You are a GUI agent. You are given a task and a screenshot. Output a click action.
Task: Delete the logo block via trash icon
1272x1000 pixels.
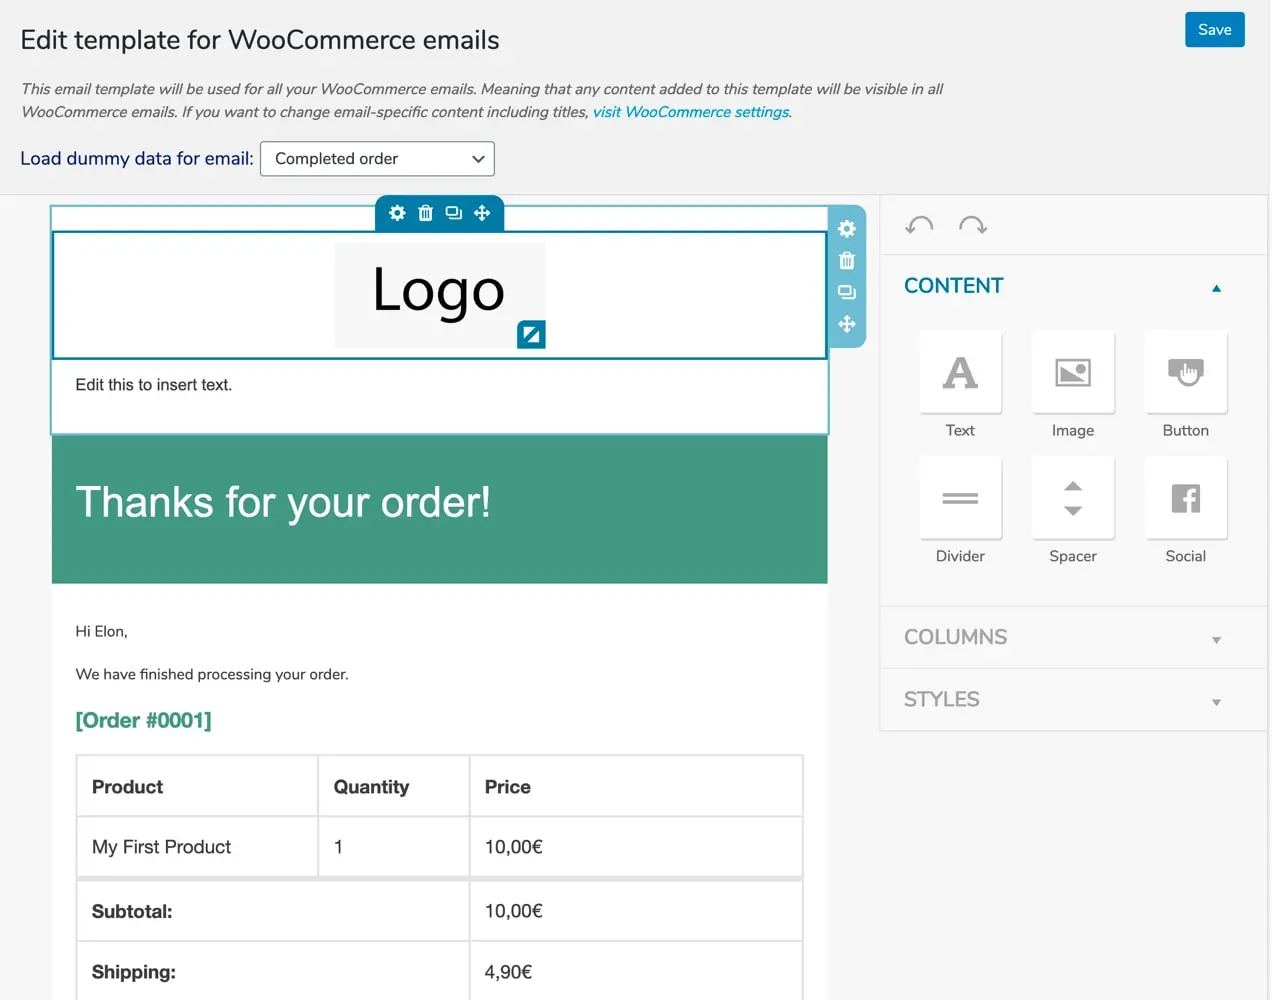click(x=425, y=213)
